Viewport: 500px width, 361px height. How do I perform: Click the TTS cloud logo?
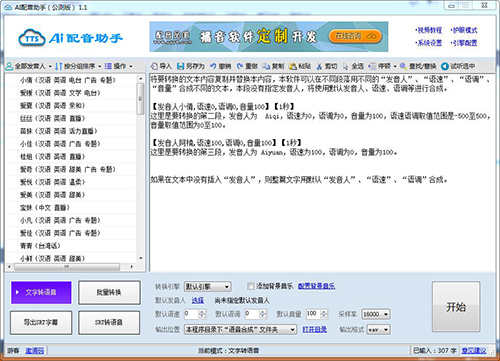pos(32,38)
